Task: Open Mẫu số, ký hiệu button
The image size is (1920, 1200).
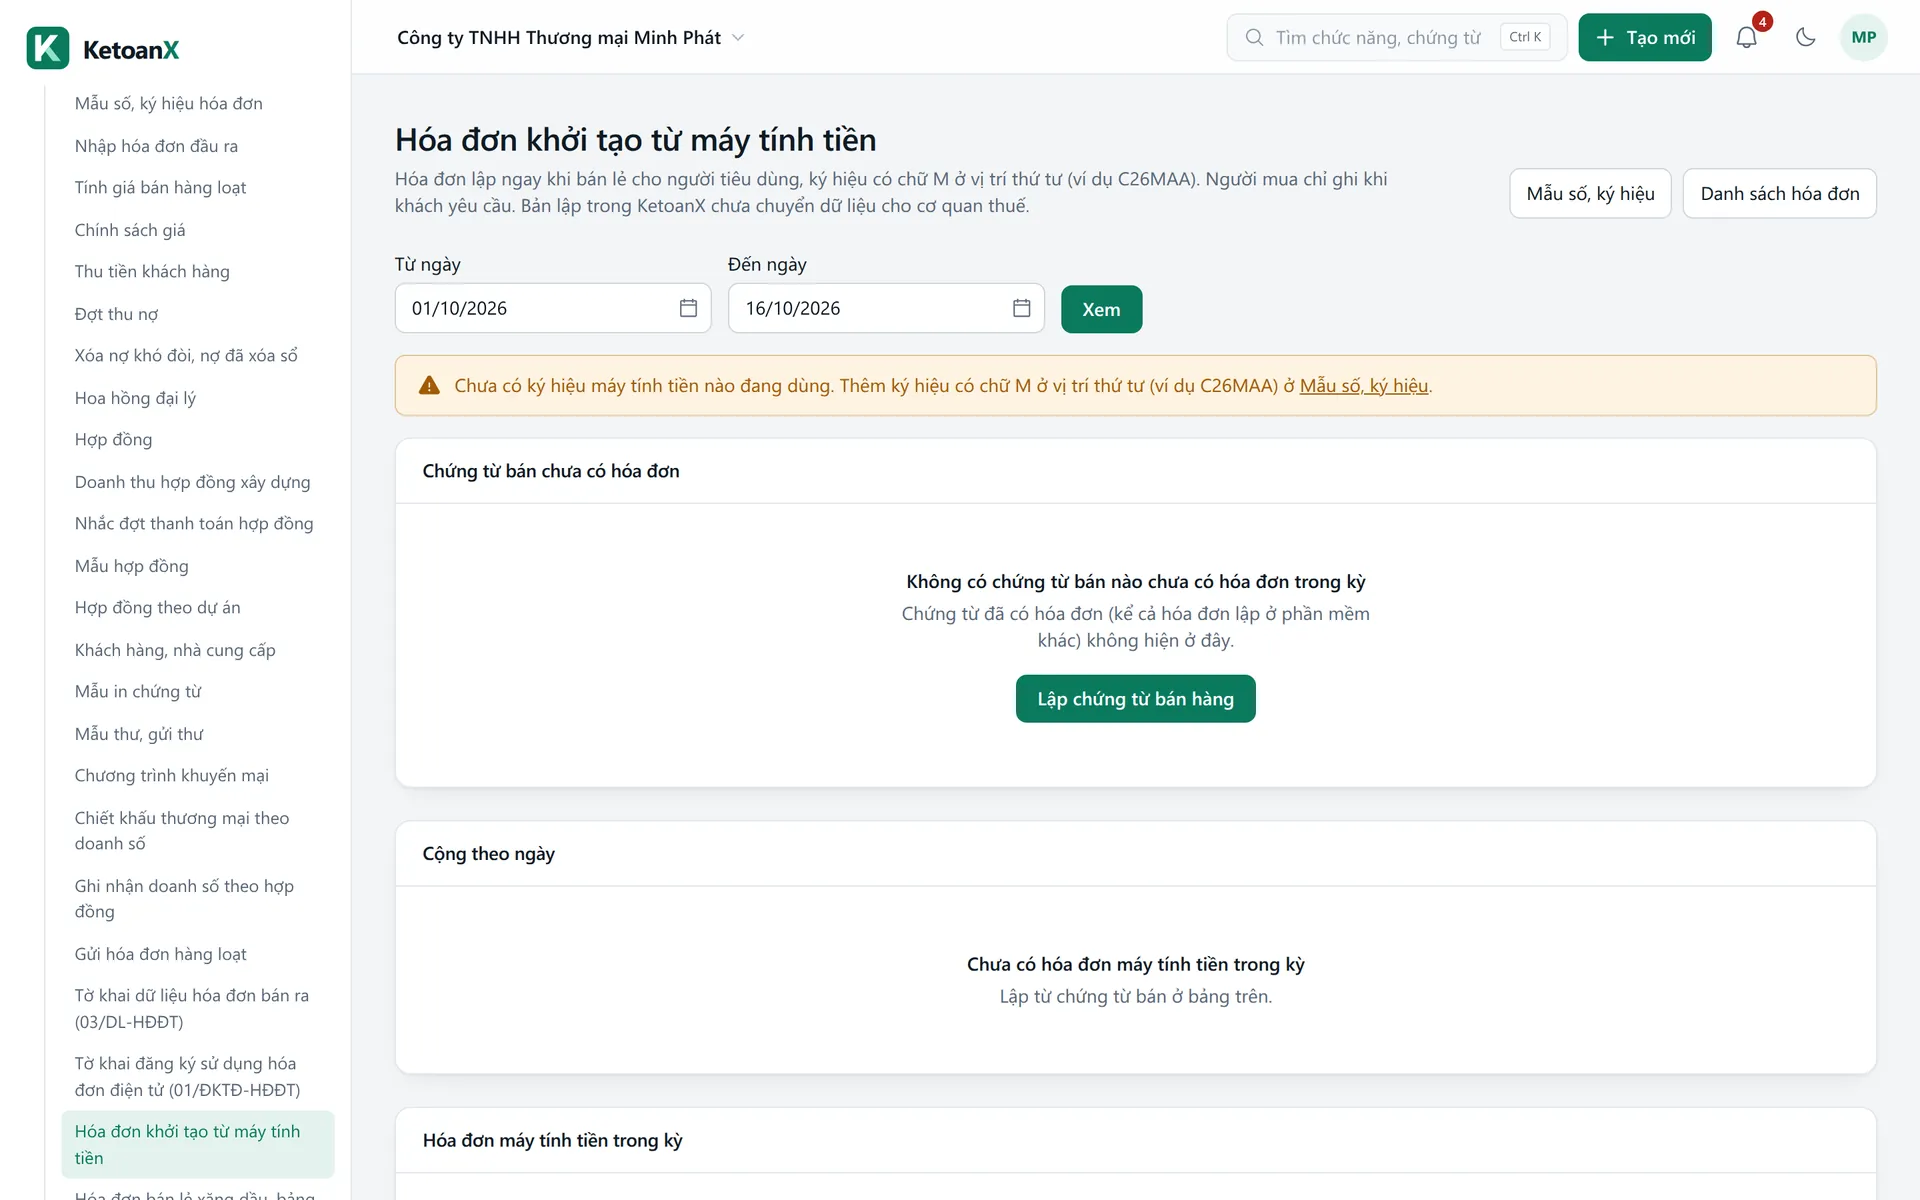Action: (x=1590, y=193)
